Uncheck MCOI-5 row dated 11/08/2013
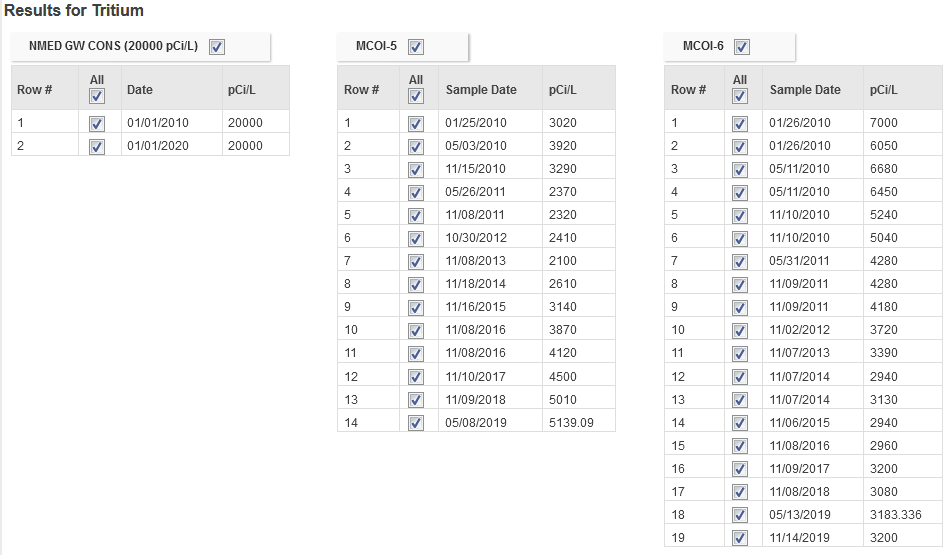The height and width of the screenshot is (555, 951). point(415,262)
